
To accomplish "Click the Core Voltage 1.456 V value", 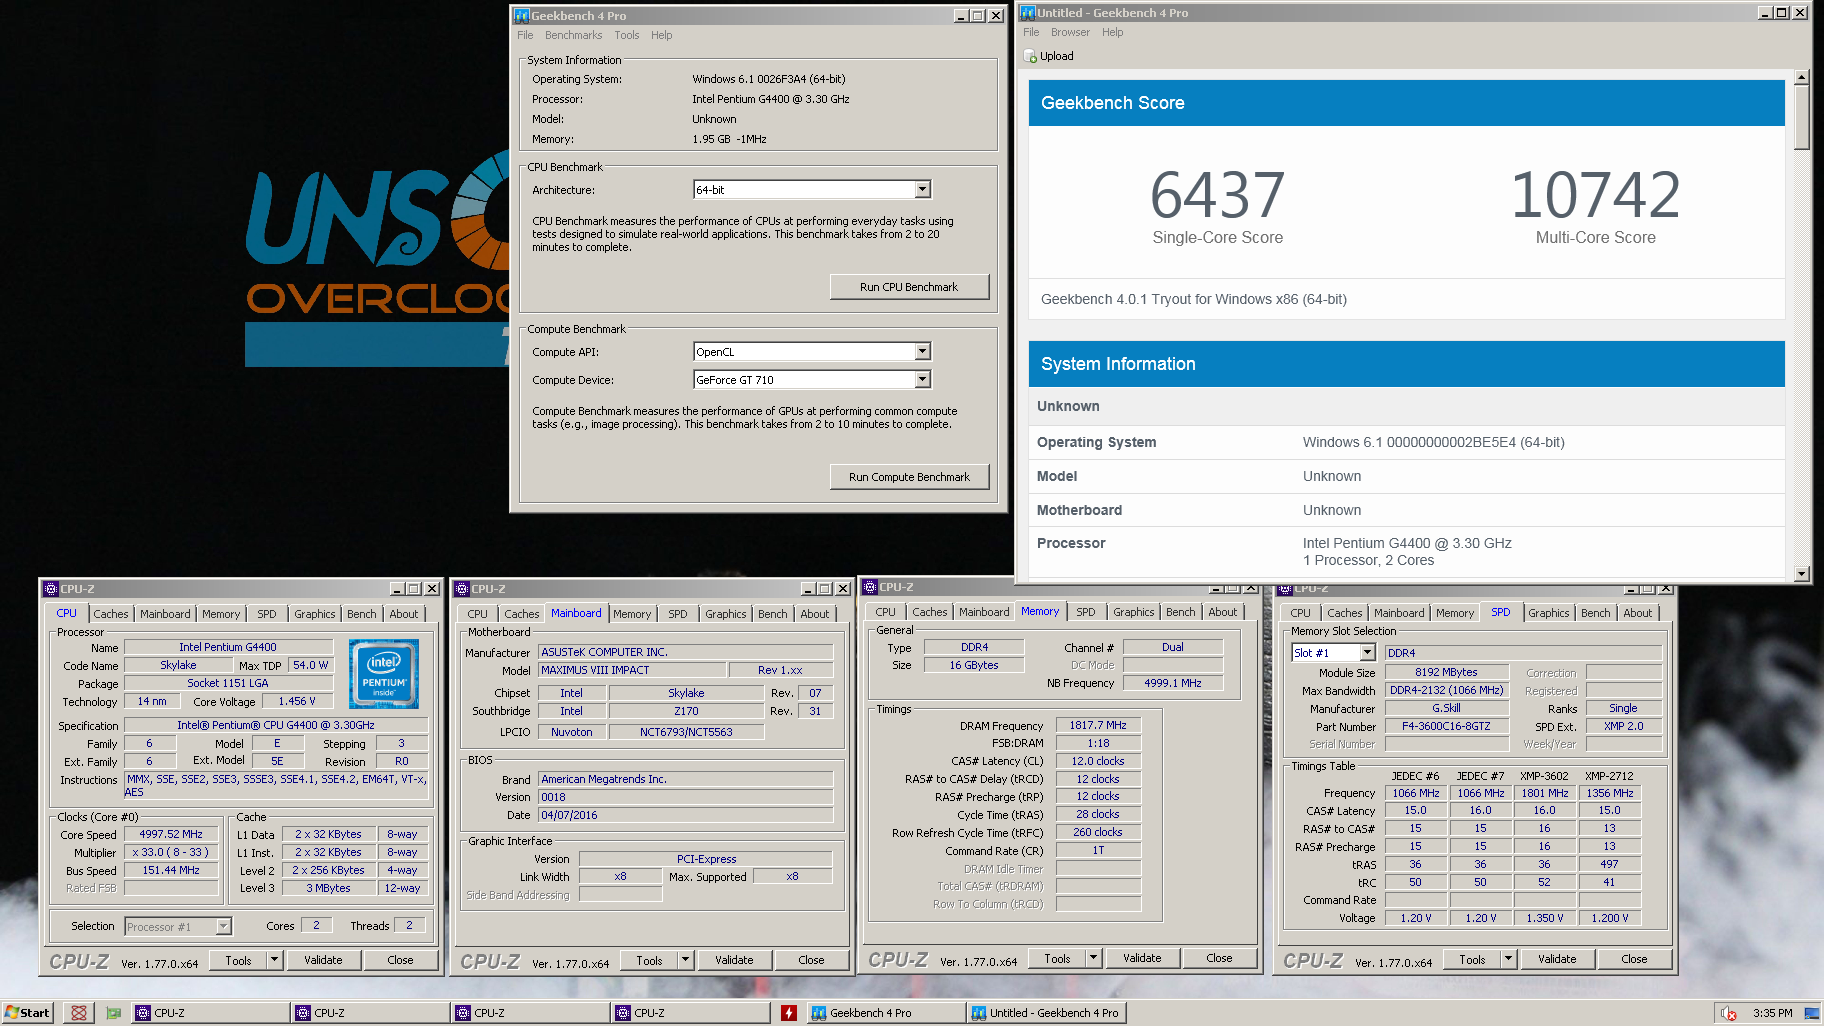I will [297, 701].
